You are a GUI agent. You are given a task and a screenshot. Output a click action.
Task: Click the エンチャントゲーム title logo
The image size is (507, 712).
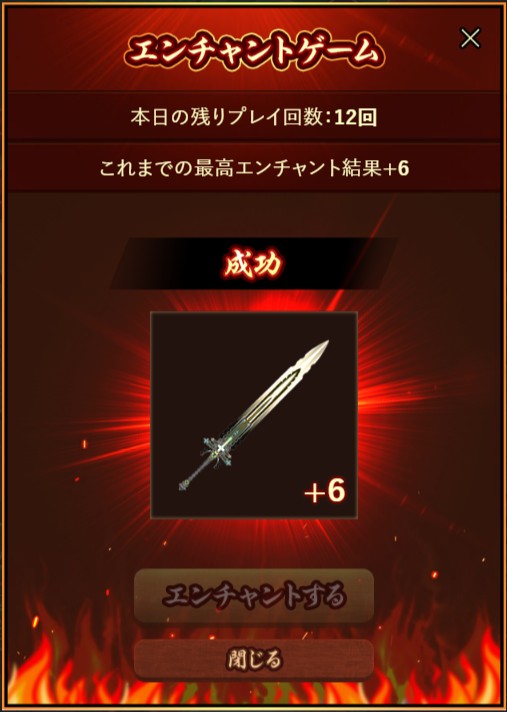[254, 51]
